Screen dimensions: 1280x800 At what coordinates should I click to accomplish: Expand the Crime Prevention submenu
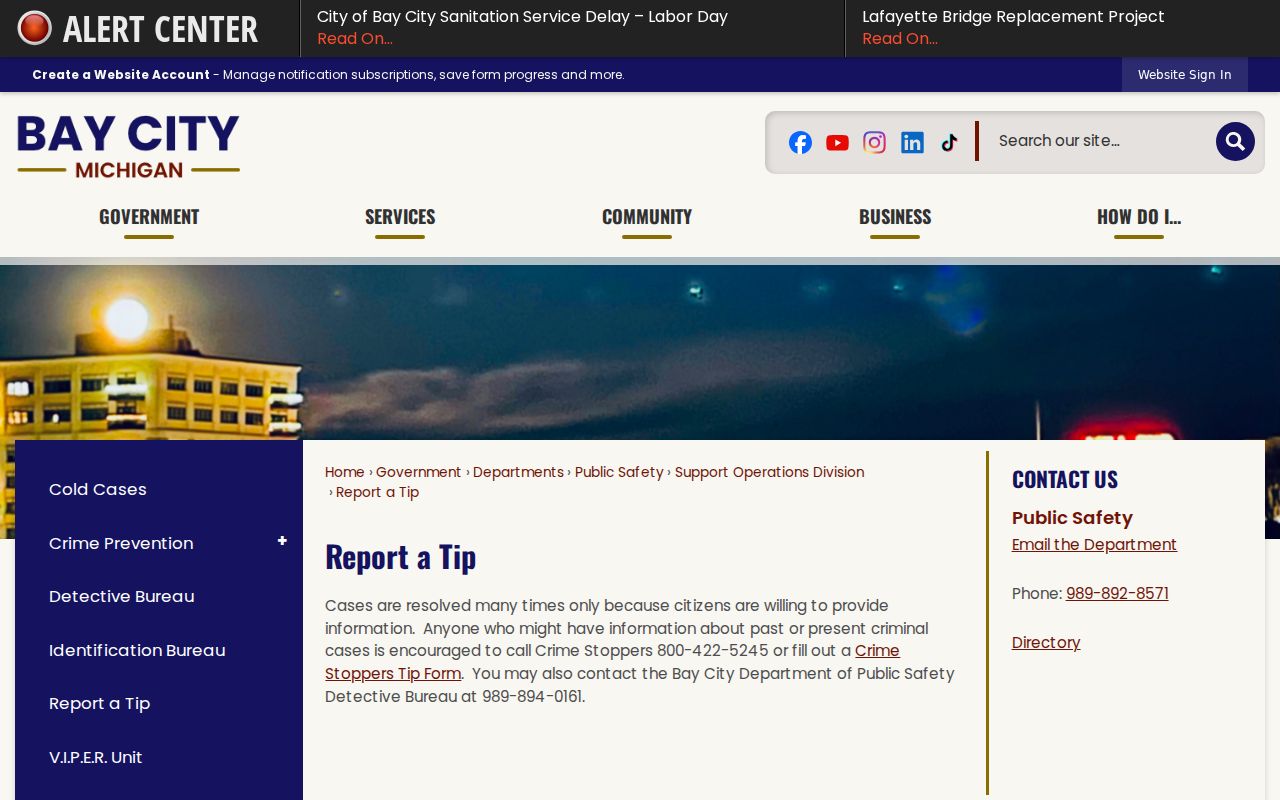point(282,541)
